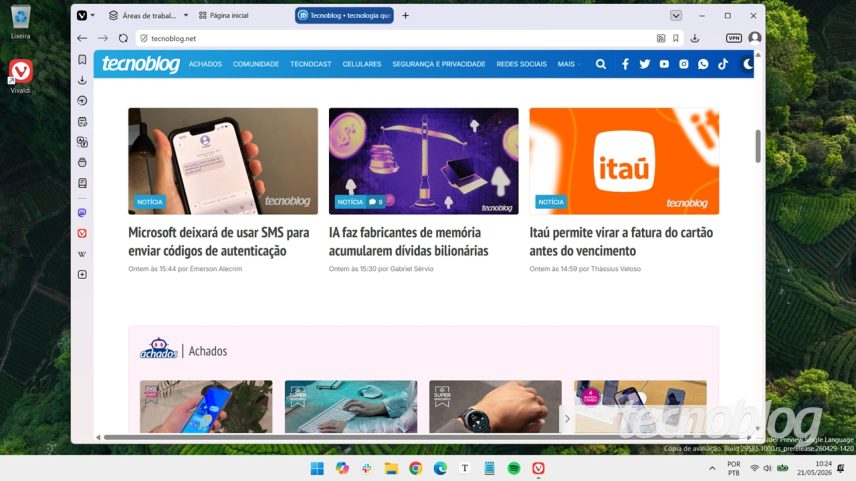Open Tecnoblog search icon
Screen dimensions: 856x481
click(x=601, y=64)
